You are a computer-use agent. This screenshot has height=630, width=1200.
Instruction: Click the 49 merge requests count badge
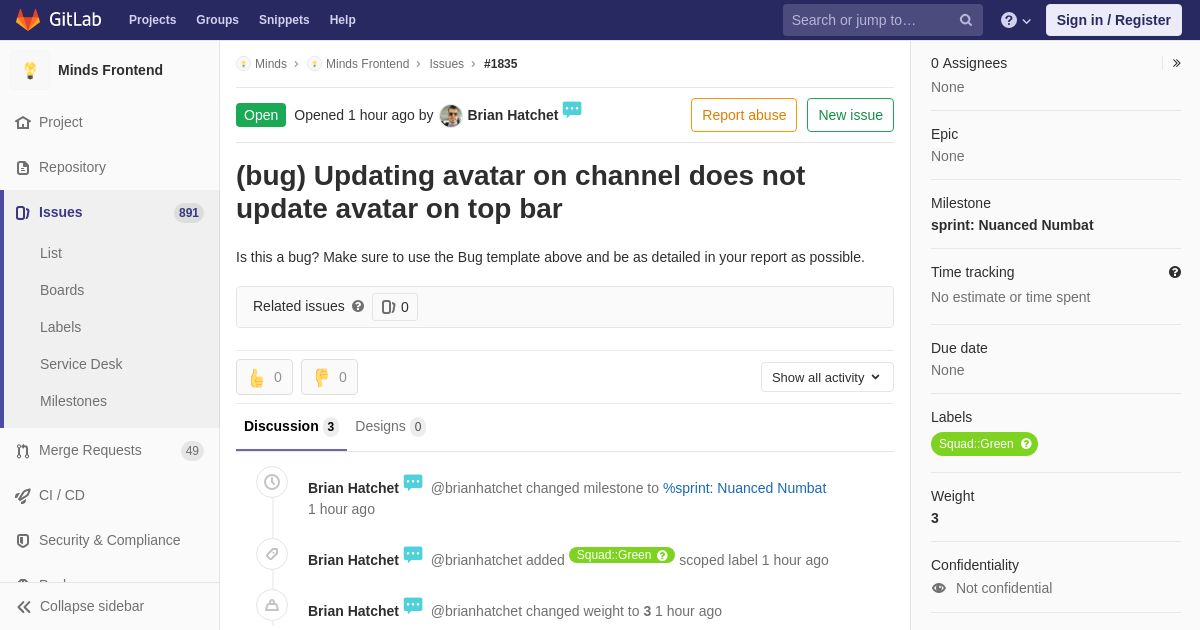pyautogui.click(x=192, y=450)
